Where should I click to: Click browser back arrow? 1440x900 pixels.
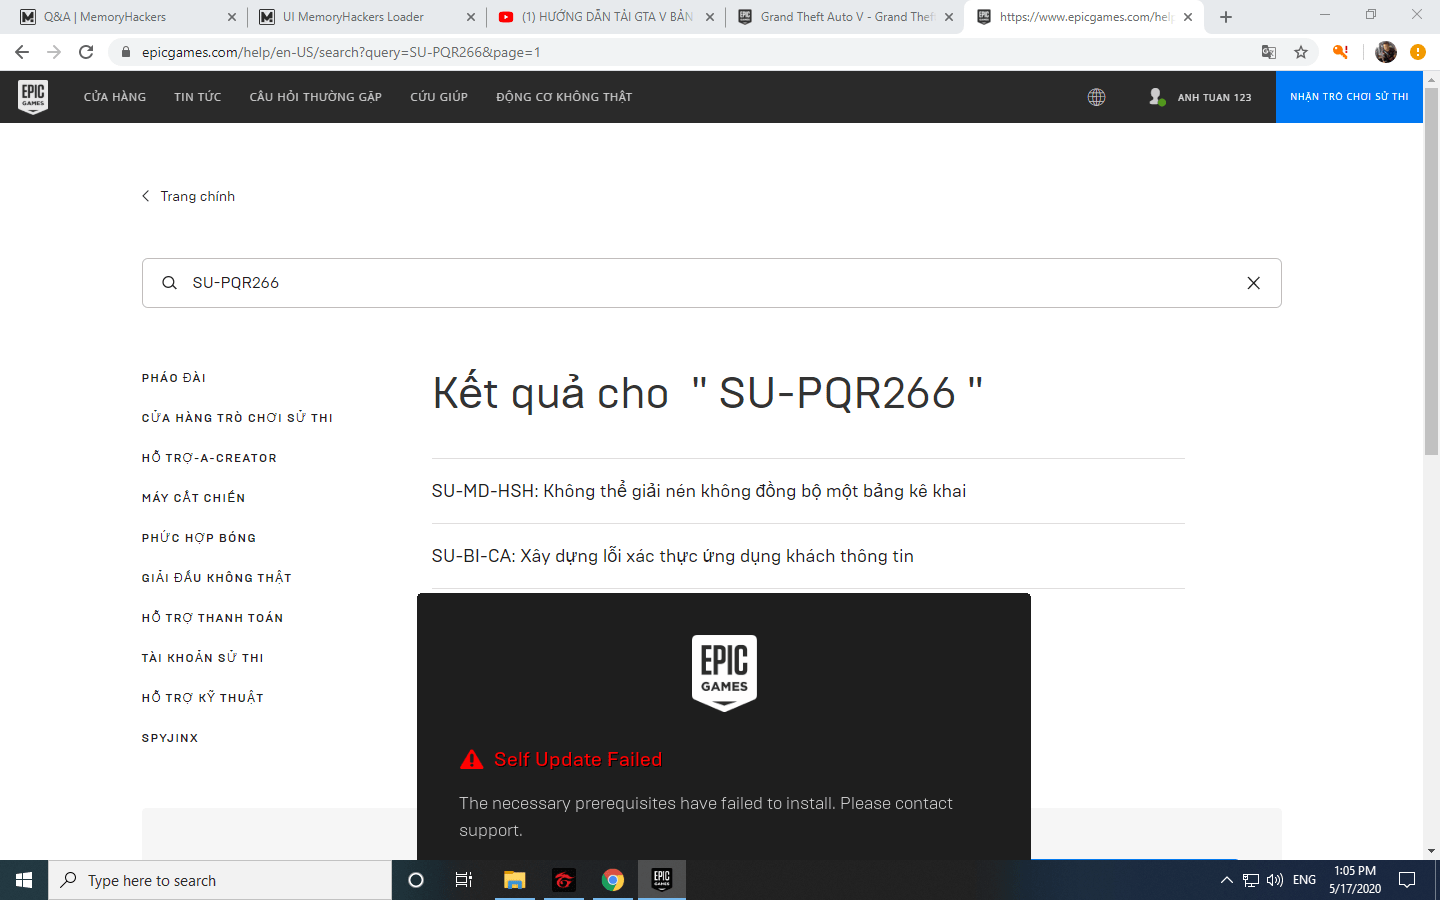(22, 52)
